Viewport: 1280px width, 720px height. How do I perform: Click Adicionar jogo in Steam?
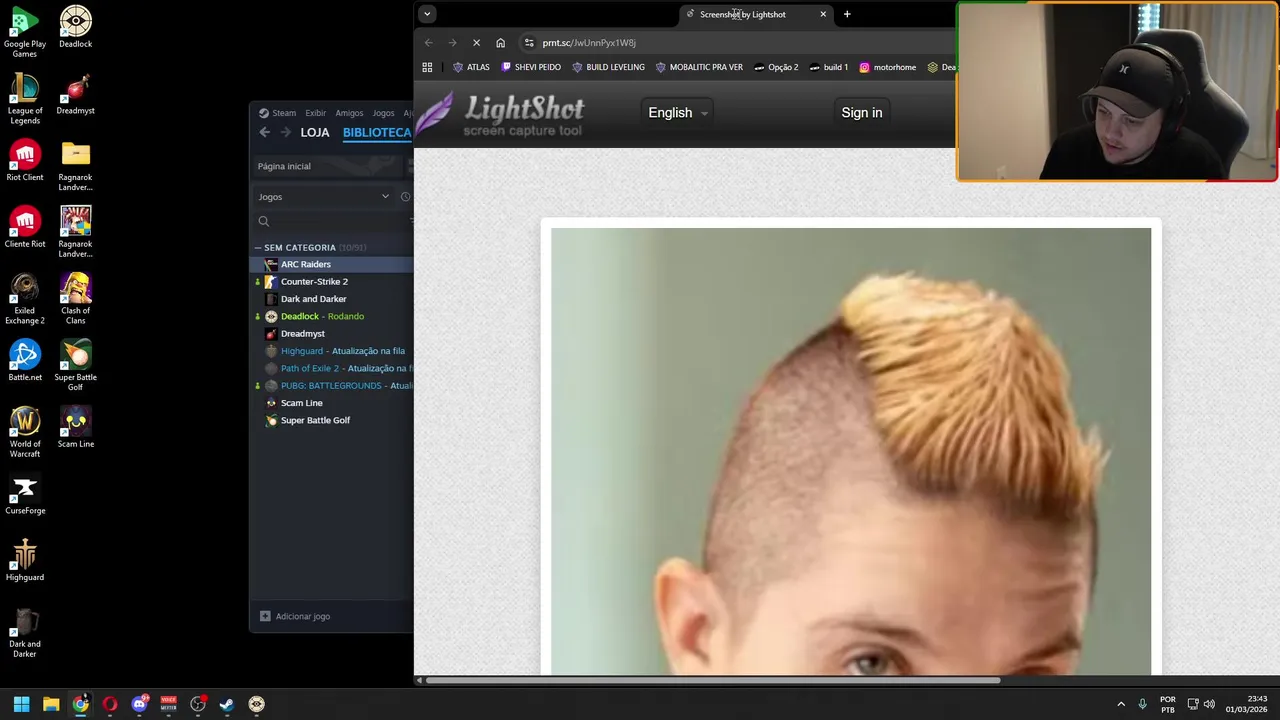point(295,616)
